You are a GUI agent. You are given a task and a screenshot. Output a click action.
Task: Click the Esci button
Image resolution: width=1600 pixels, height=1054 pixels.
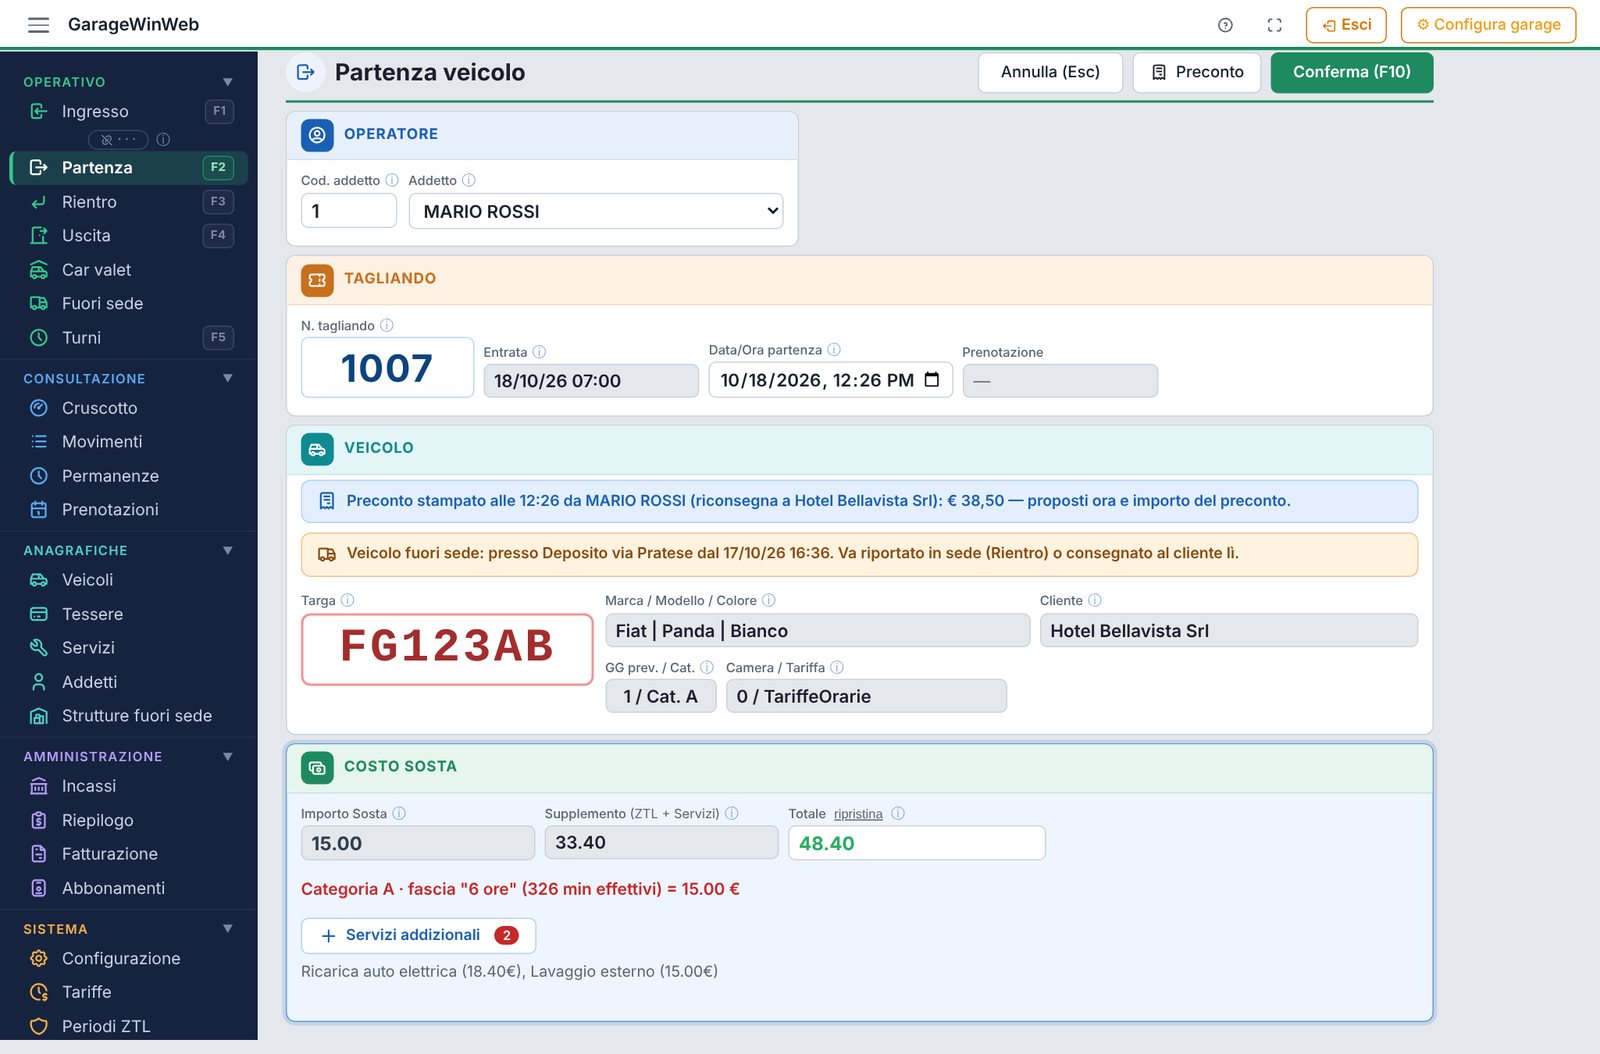point(1346,25)
